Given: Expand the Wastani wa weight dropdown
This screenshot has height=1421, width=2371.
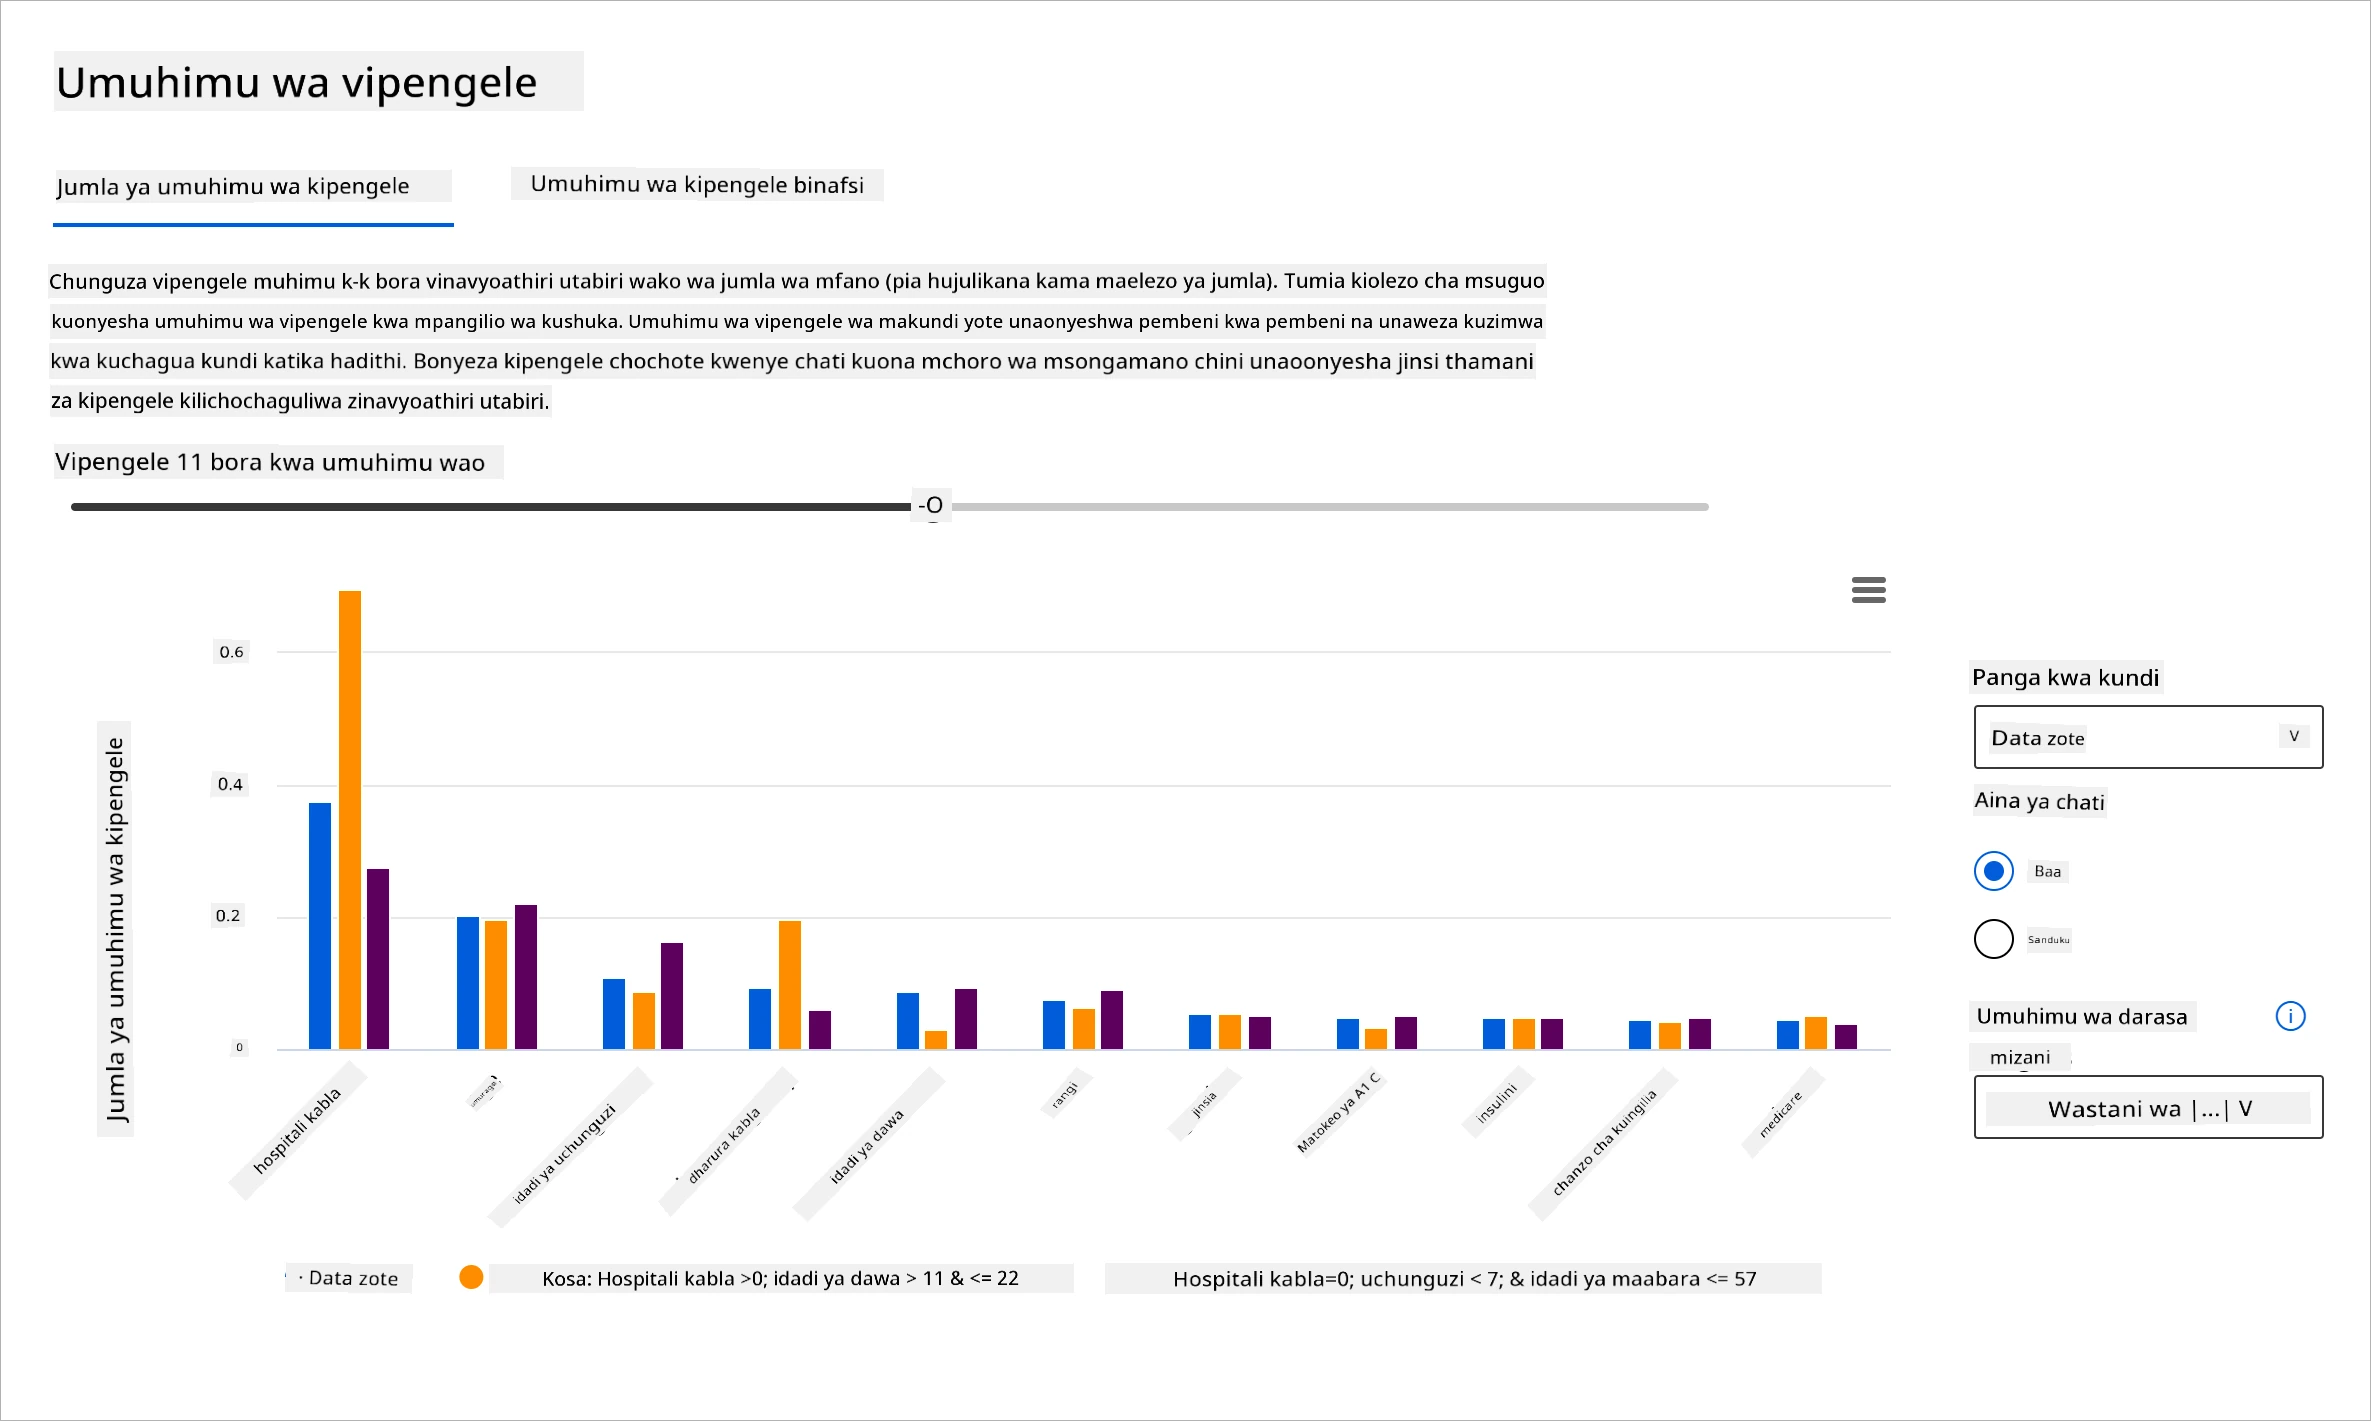Looking at the screenshot, I should pos(2148,1107).
